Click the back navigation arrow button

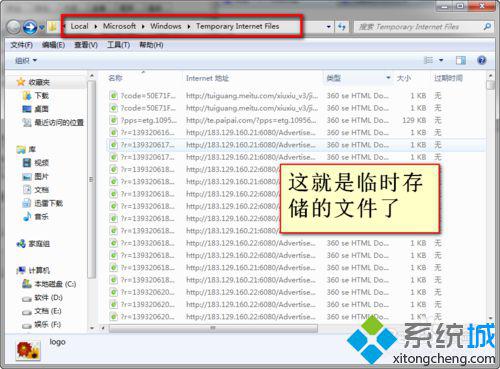pos(14,27)
